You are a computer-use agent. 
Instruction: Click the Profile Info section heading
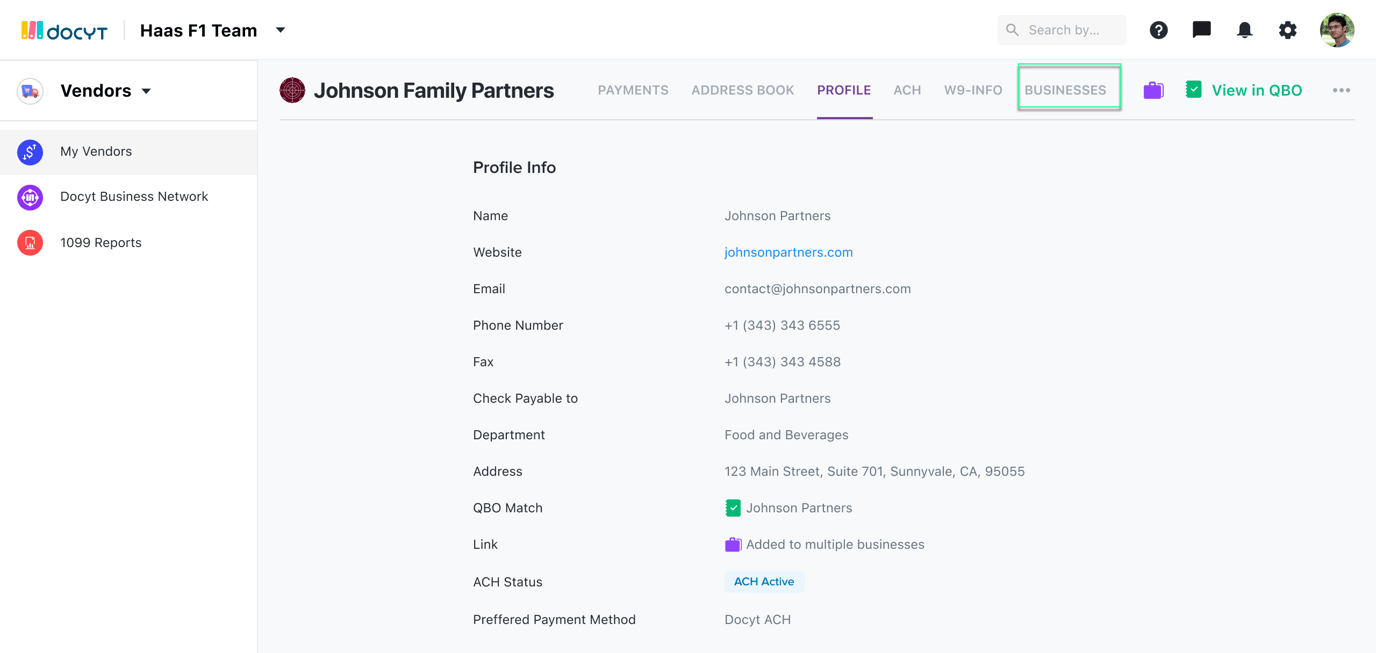pos(514,168)
